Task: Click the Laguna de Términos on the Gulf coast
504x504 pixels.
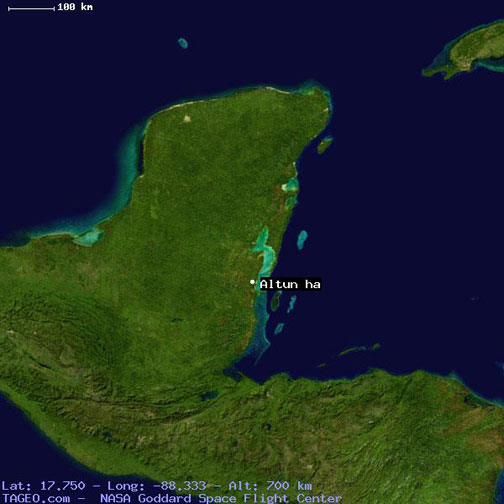Action: point(88,237)
